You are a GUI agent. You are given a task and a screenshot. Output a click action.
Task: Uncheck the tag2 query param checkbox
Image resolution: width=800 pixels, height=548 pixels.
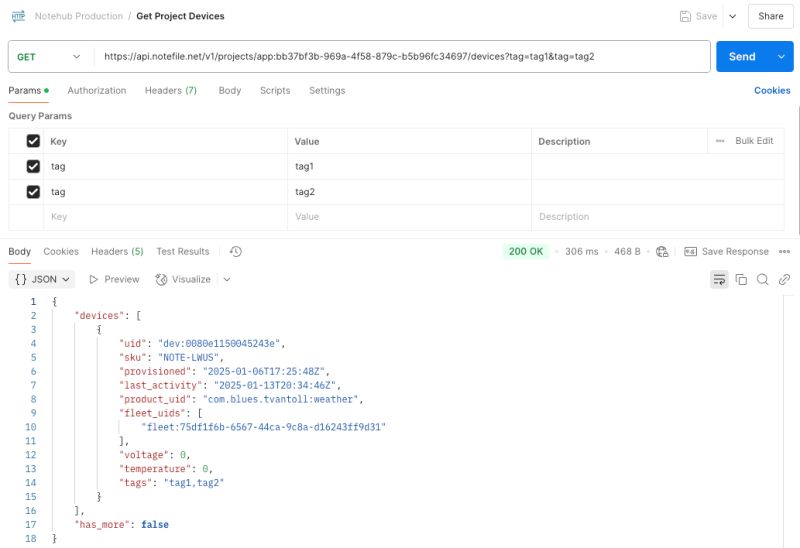(33, 192)
